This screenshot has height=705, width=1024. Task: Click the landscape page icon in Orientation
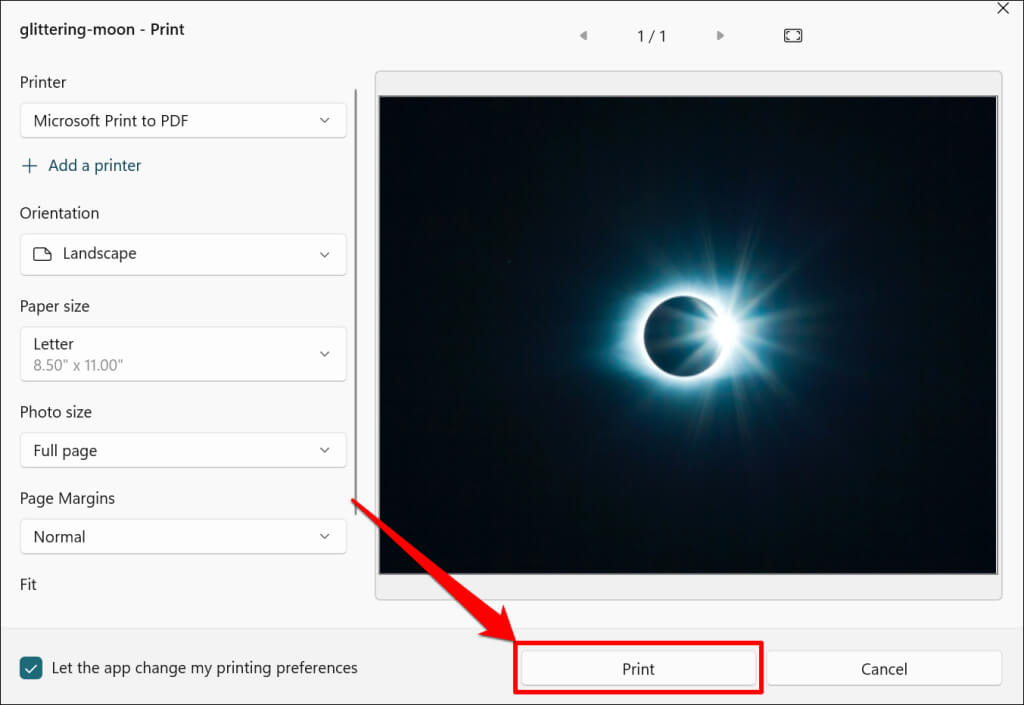(42, 254)
